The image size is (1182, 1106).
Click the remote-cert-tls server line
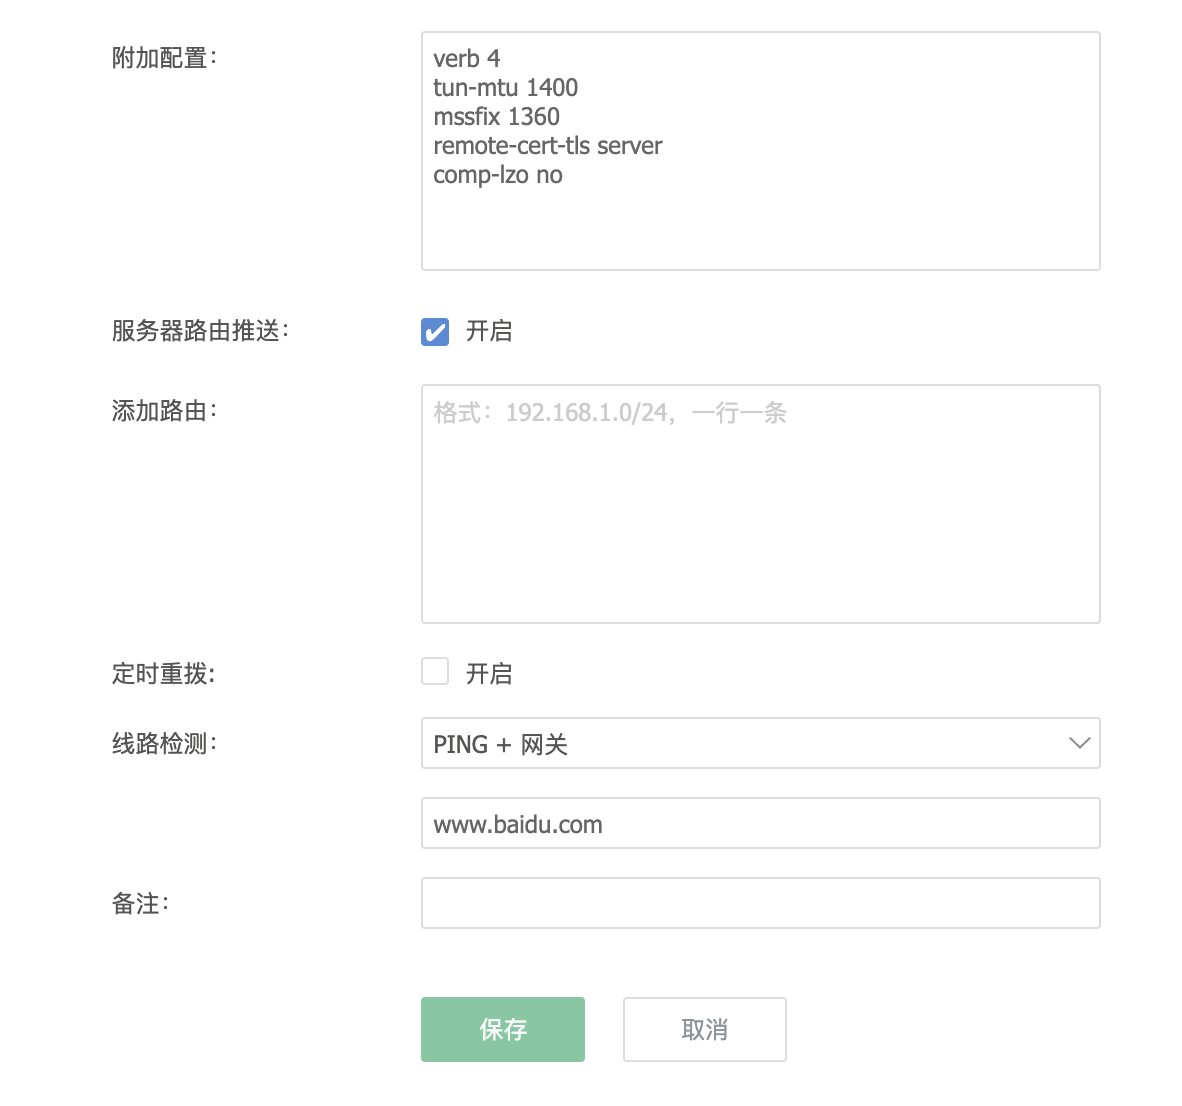(x=547, y=146)
